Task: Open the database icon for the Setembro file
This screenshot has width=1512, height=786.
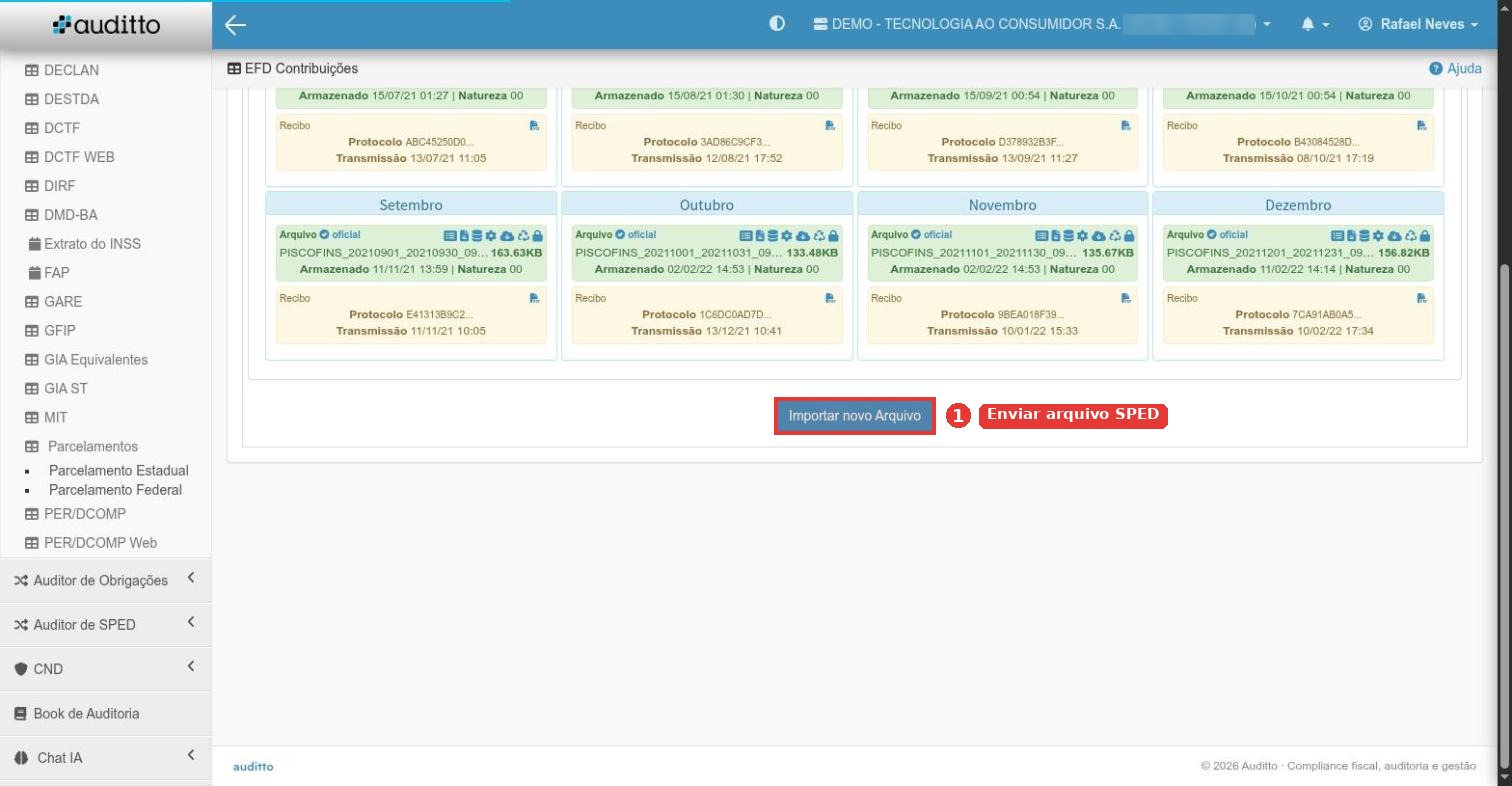Action: pos(477,235)
